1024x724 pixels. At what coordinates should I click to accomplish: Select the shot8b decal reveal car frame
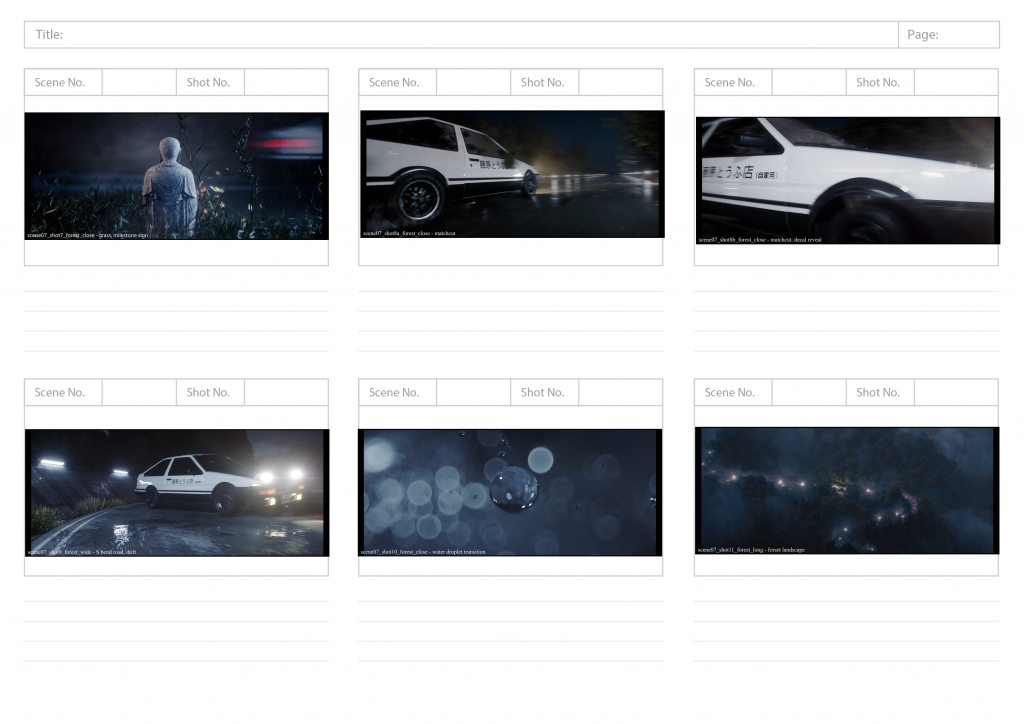[x=848, y=181]
